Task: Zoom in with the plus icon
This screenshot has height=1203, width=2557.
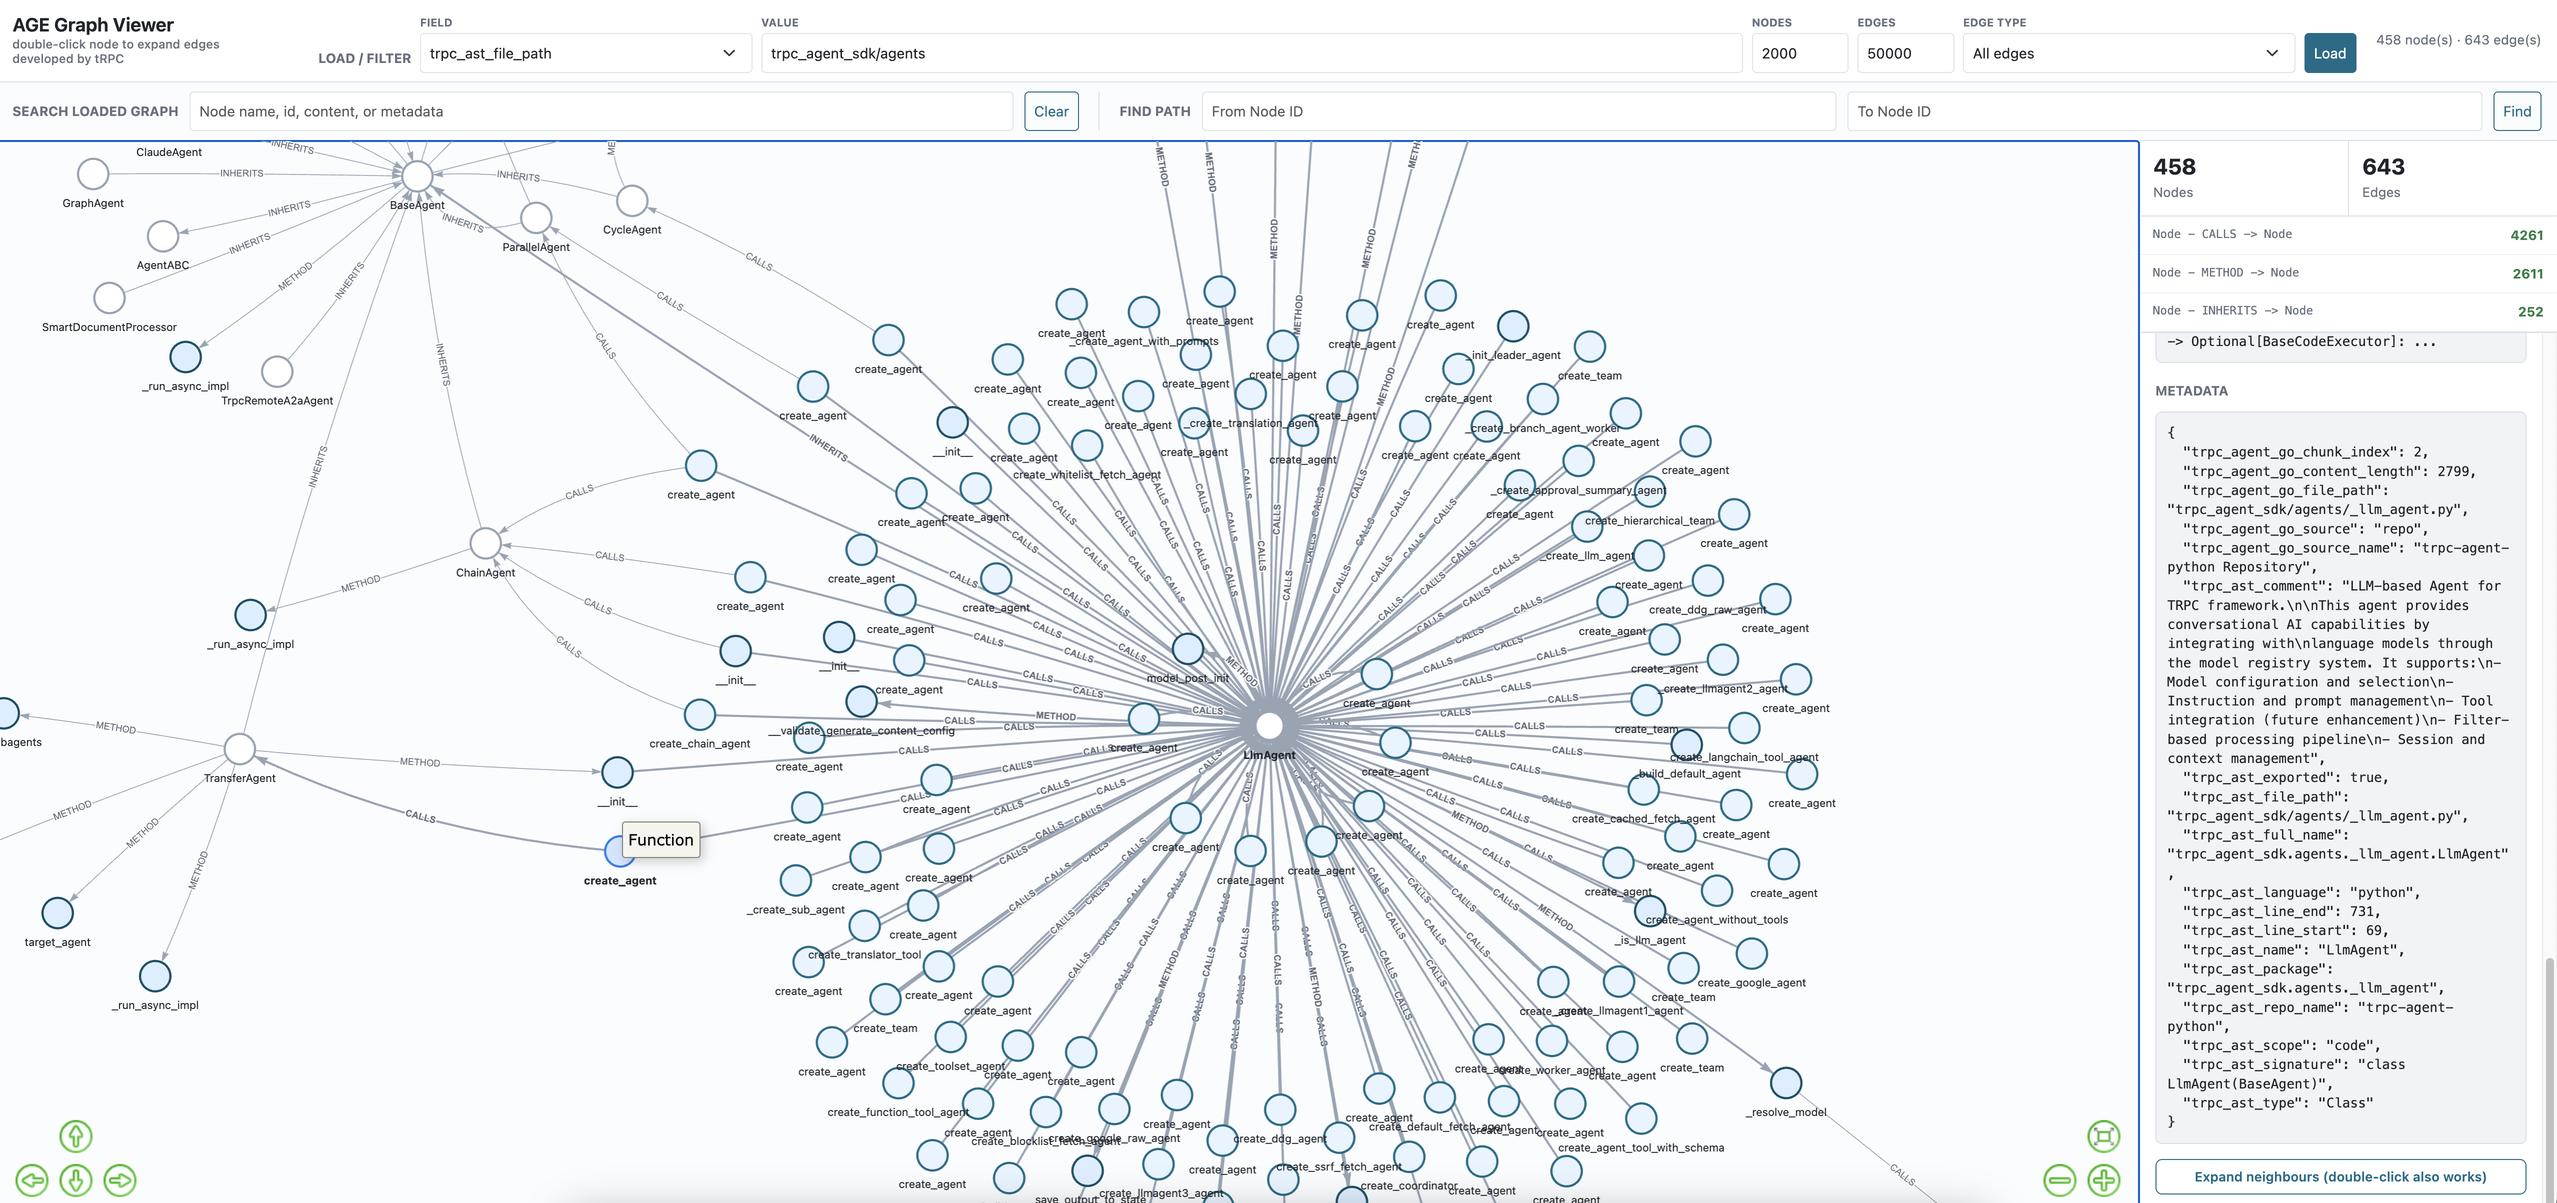Action: [x=2104, y=1180]
